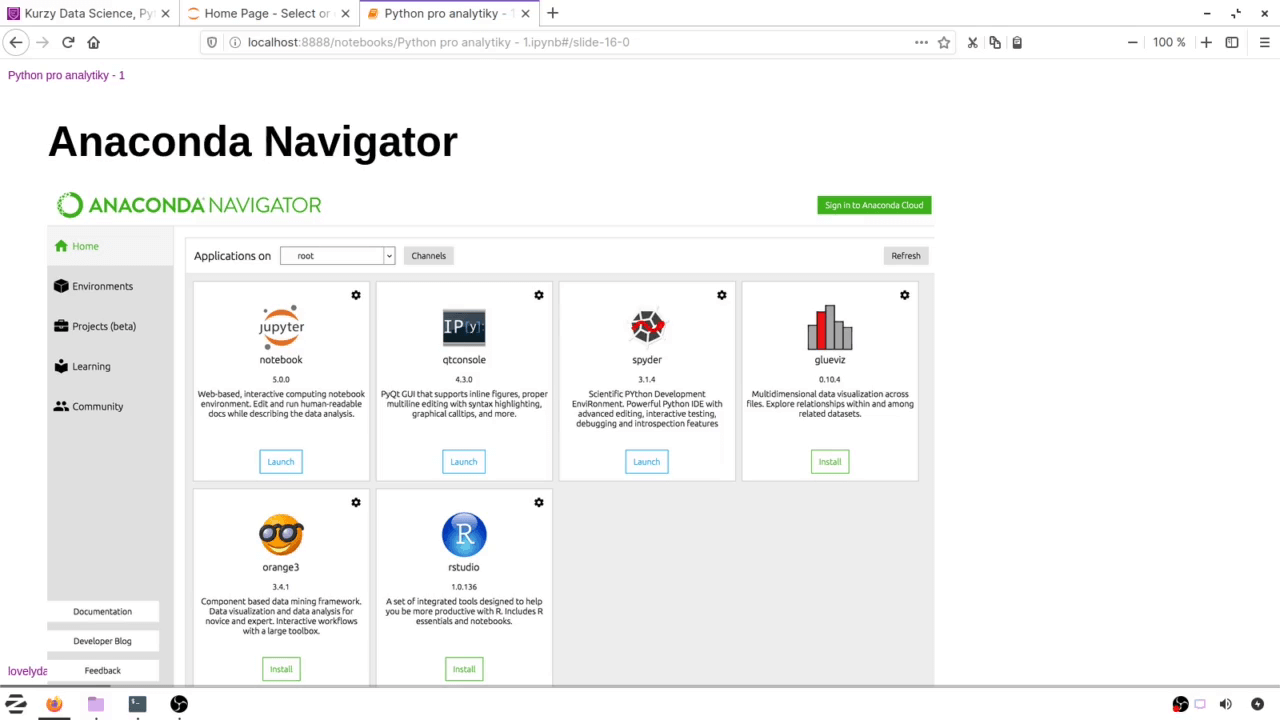
Task: Click the Jupyter notebook application icon
Action: pos(281,325)
